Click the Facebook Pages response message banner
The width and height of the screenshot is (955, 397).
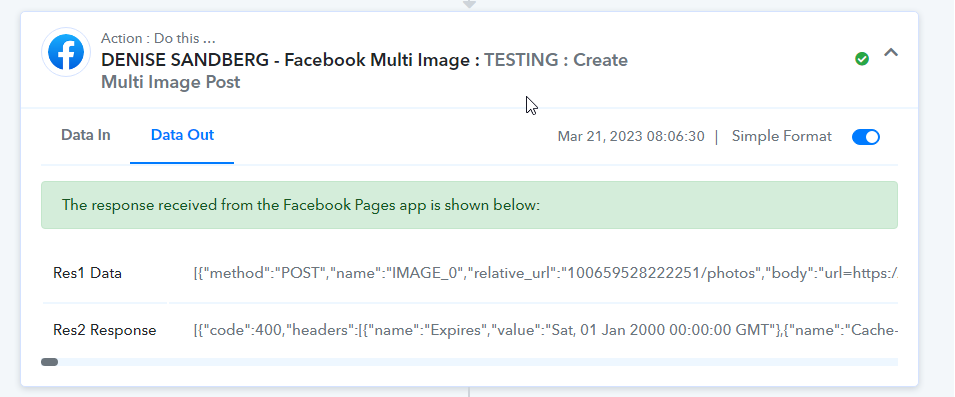tap(469, 205)
